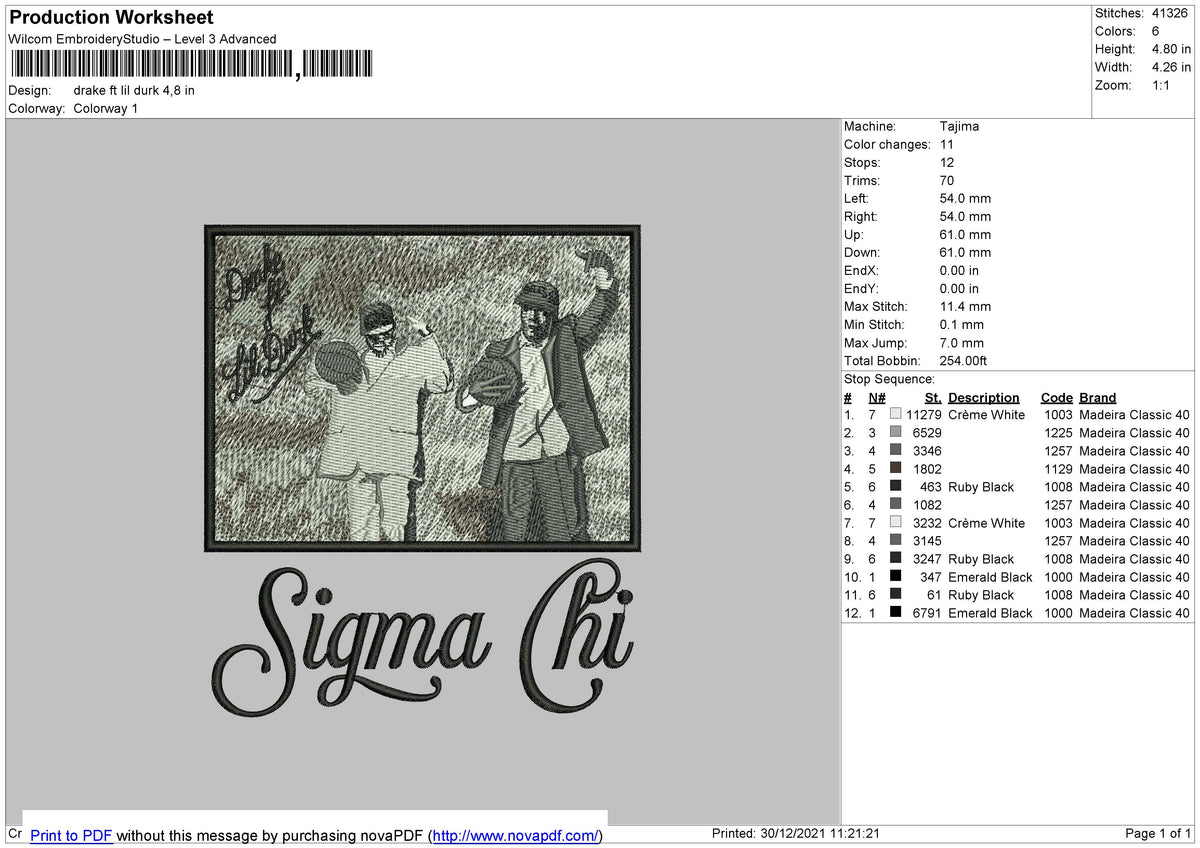Click the Total Bobbin value 254.00ft
Screen dimensions: 1200x848
point(964,360)
